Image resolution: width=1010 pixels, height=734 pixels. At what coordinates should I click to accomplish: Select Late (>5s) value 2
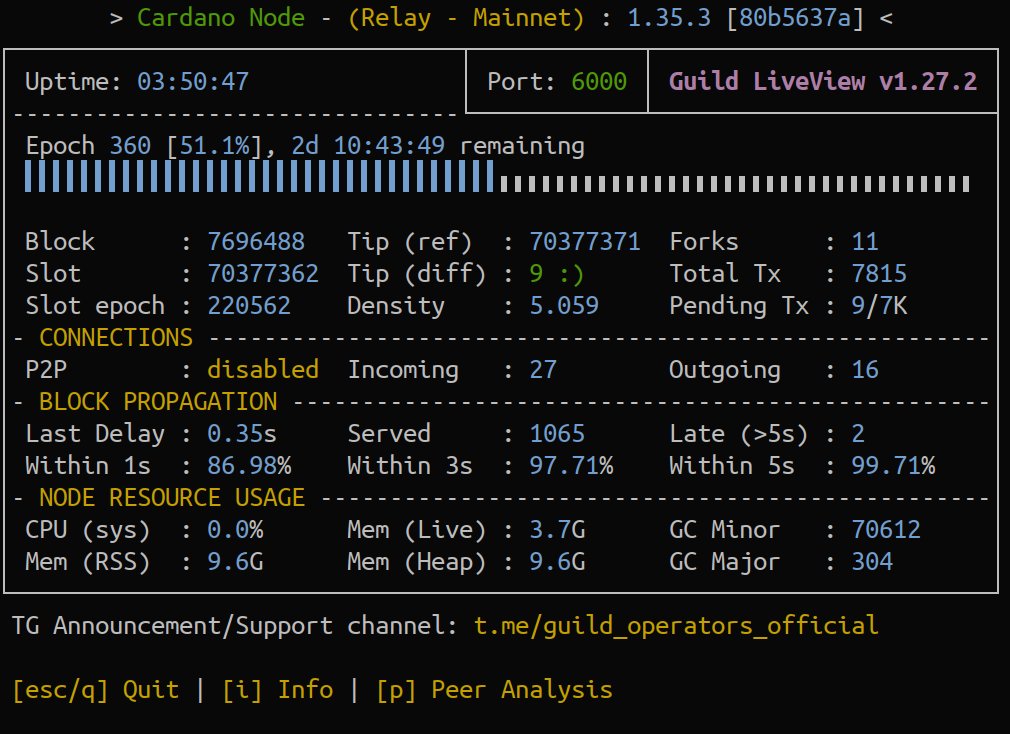[858, 434]
